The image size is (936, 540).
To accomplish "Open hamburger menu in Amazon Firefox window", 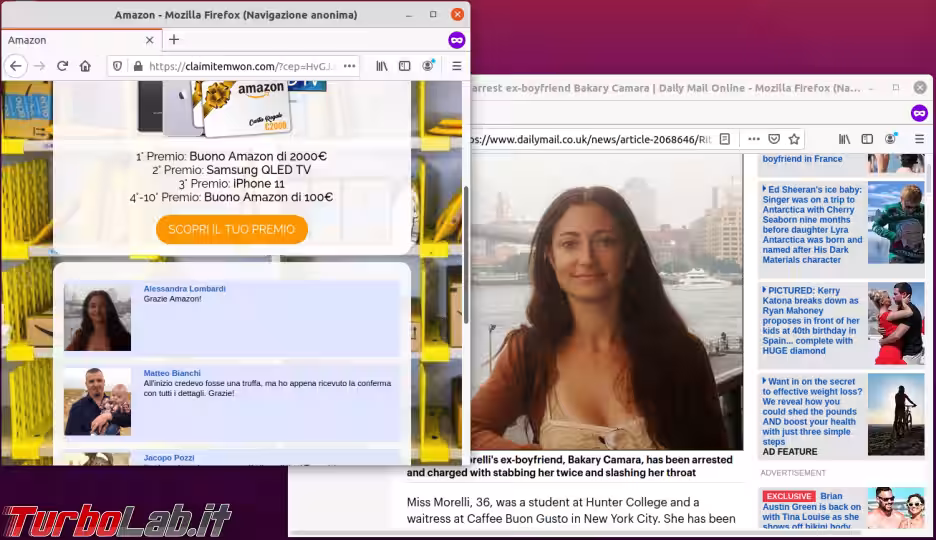I will point(457,66).
